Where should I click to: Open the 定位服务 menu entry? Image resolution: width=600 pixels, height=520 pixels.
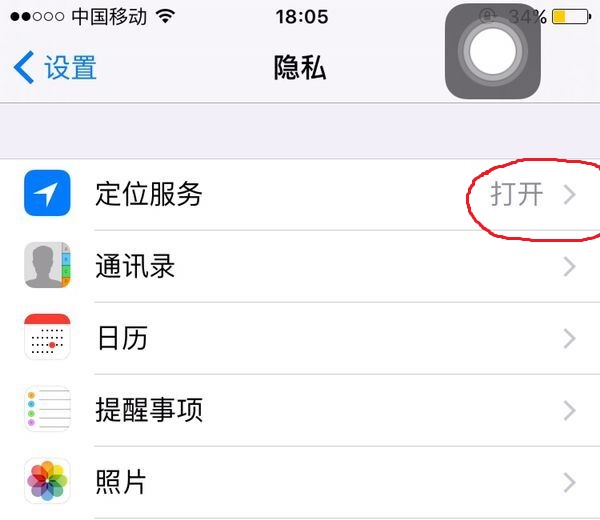(x=300, y=194)
